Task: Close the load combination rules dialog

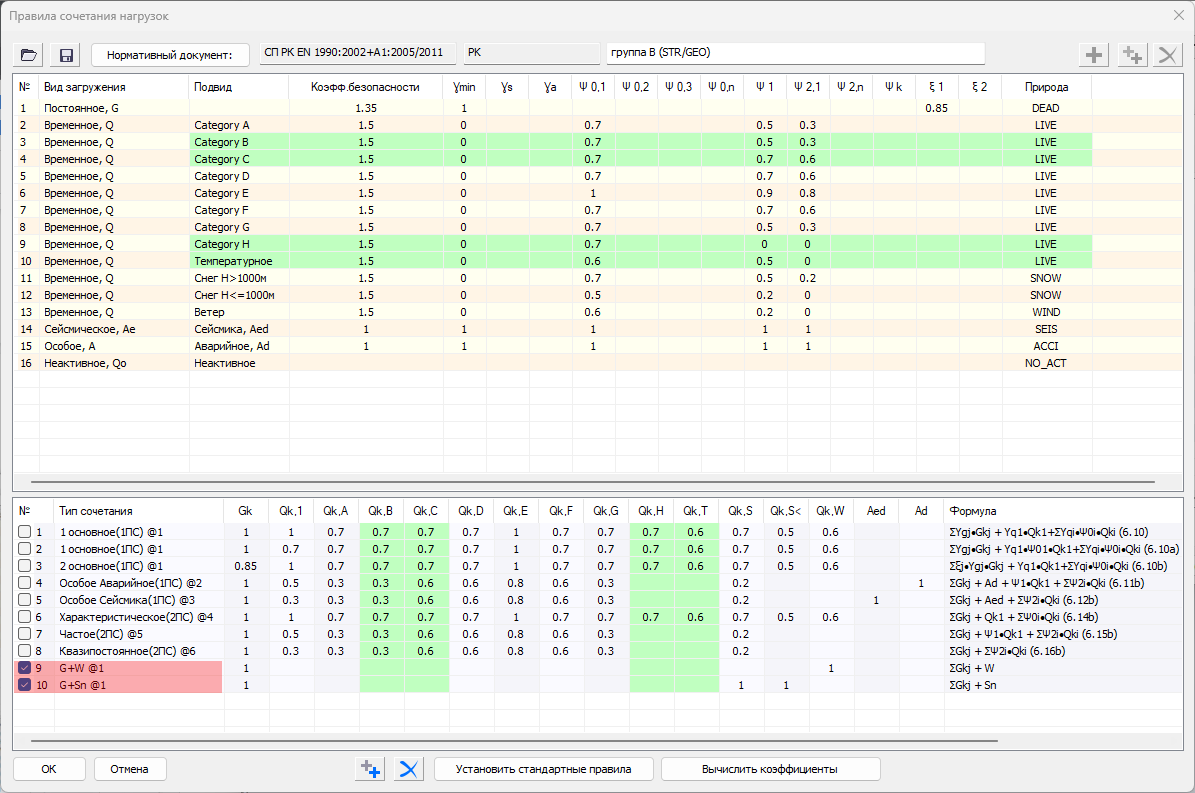Action: 1176,15
